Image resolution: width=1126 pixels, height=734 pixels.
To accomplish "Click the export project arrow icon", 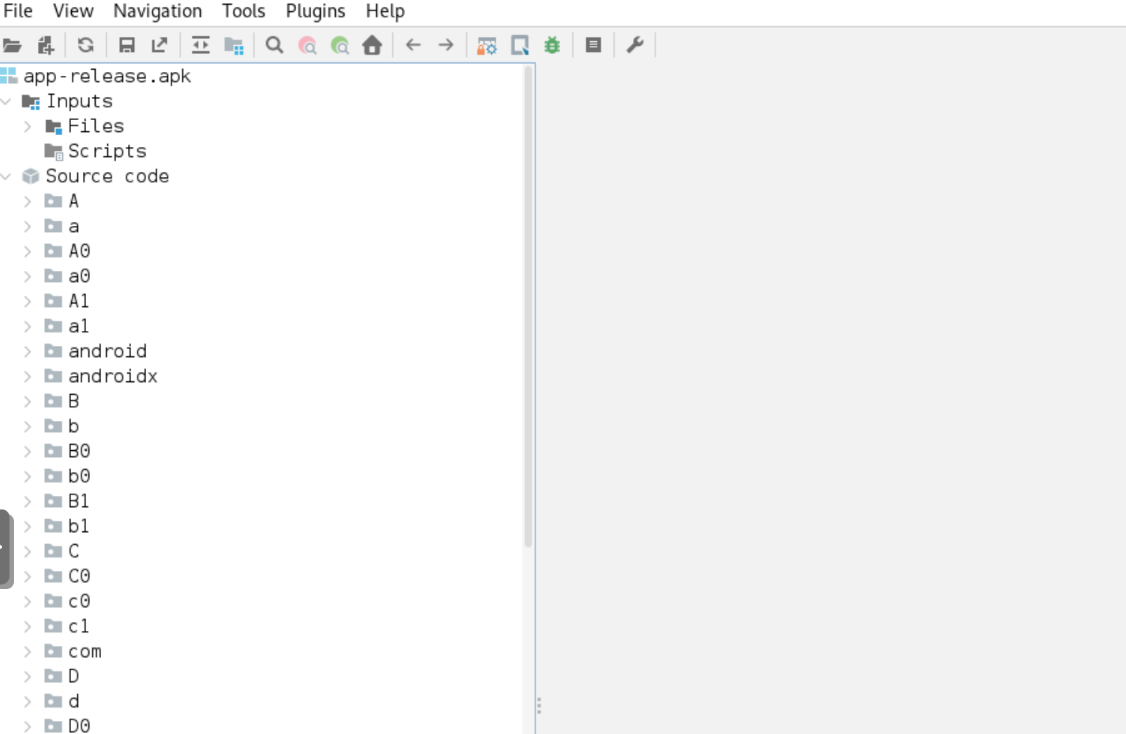I will 159,45.
